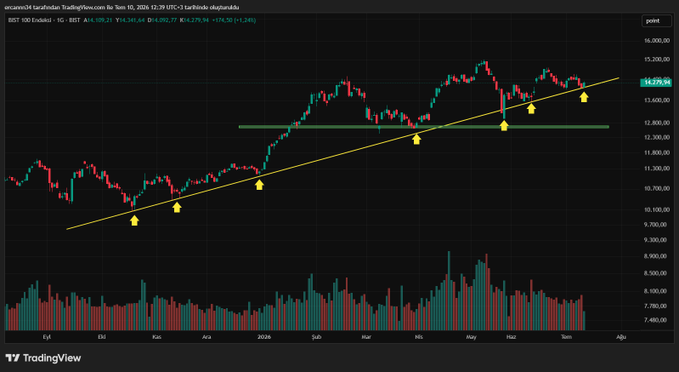
Task: Click the tallest volume bar in April
Action: coord(448,291)
